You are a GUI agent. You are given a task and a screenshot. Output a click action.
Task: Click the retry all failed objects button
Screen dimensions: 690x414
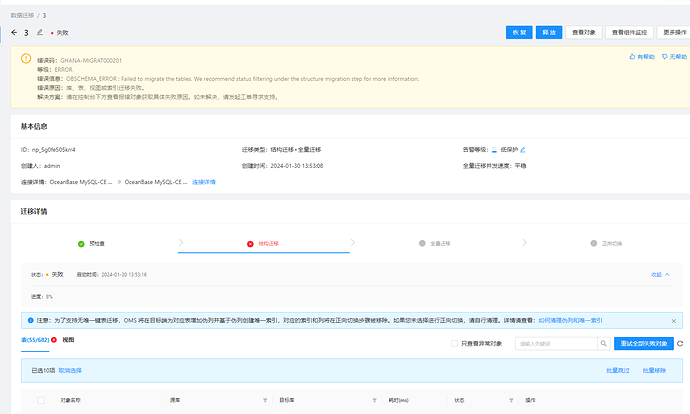(644, 343)
